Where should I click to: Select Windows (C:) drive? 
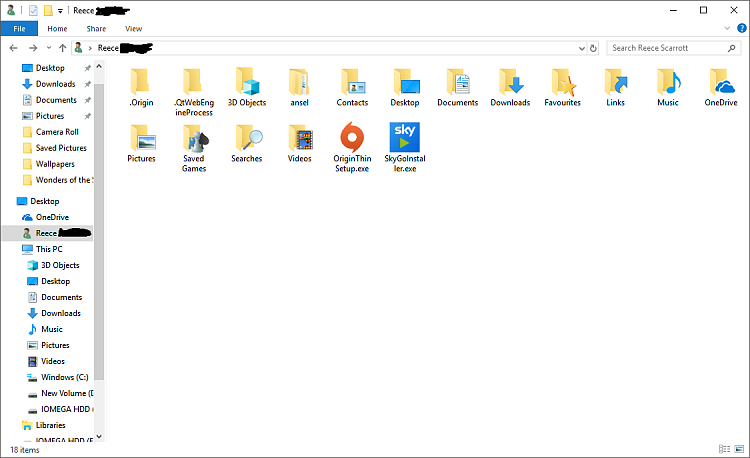point(65,377)
